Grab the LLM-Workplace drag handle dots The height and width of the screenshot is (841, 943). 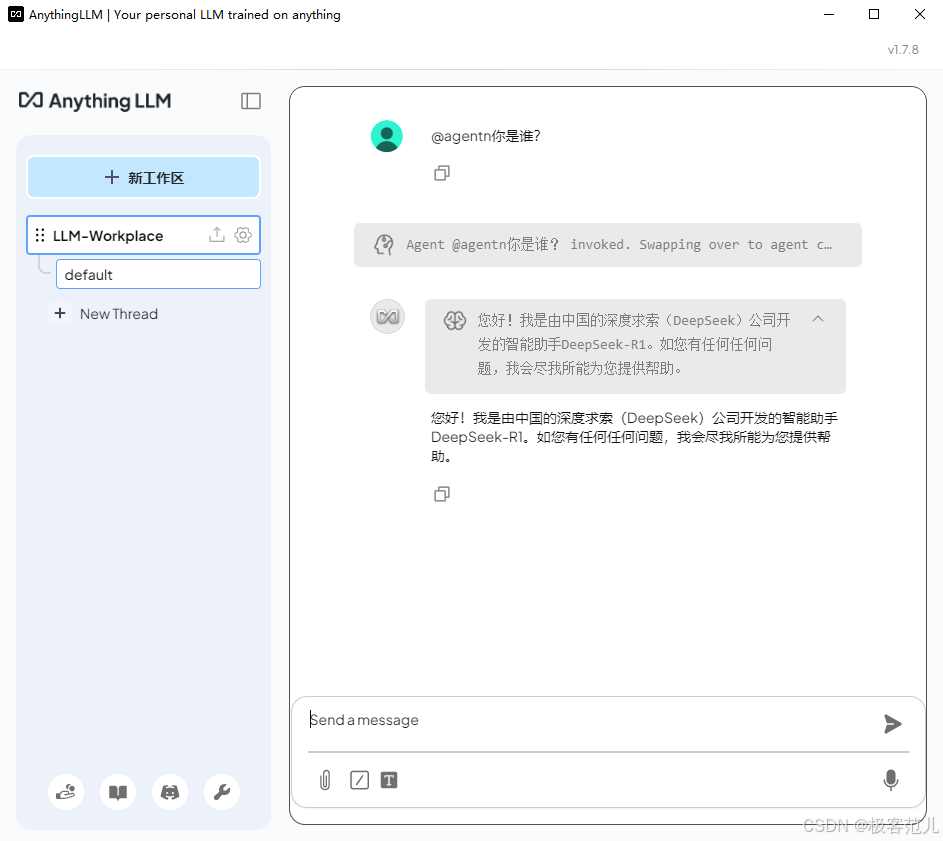(x=40, y=235)
